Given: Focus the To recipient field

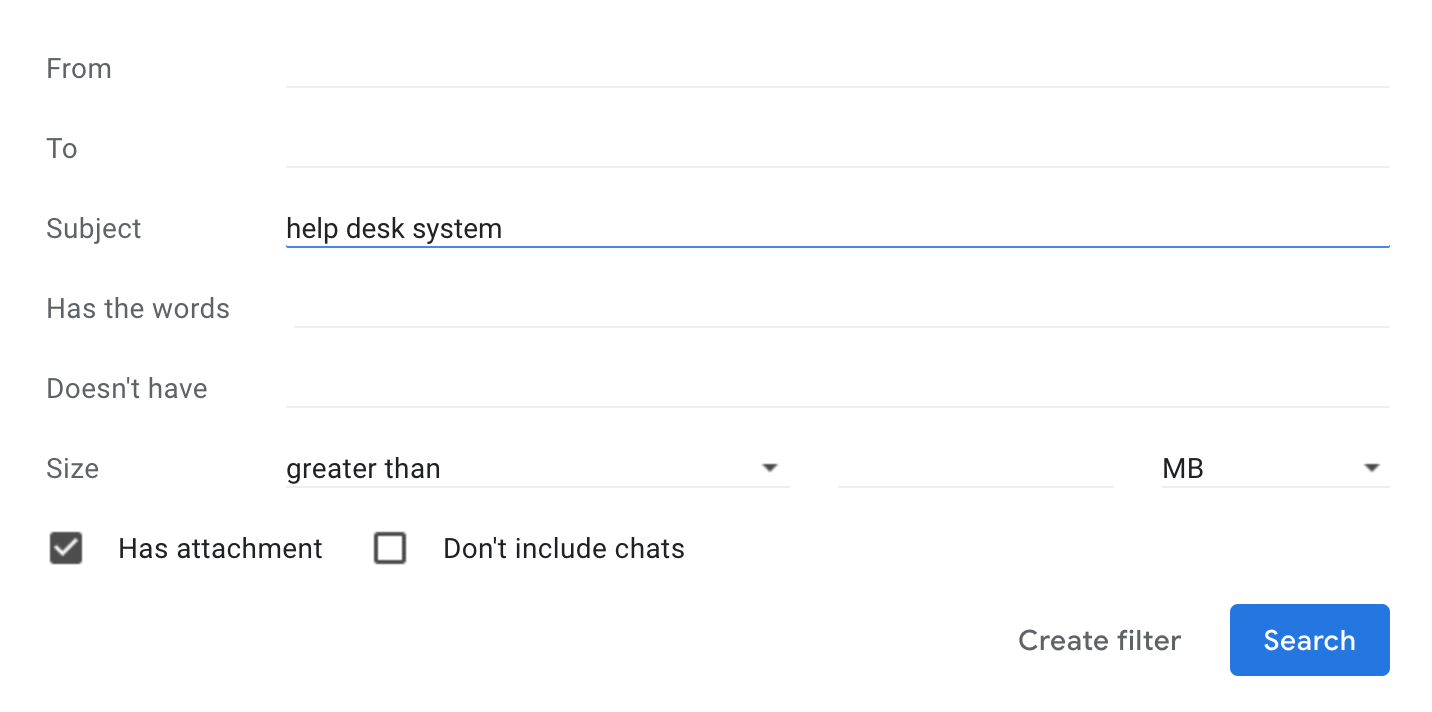Looking at the screenshot, I should 838,148.
